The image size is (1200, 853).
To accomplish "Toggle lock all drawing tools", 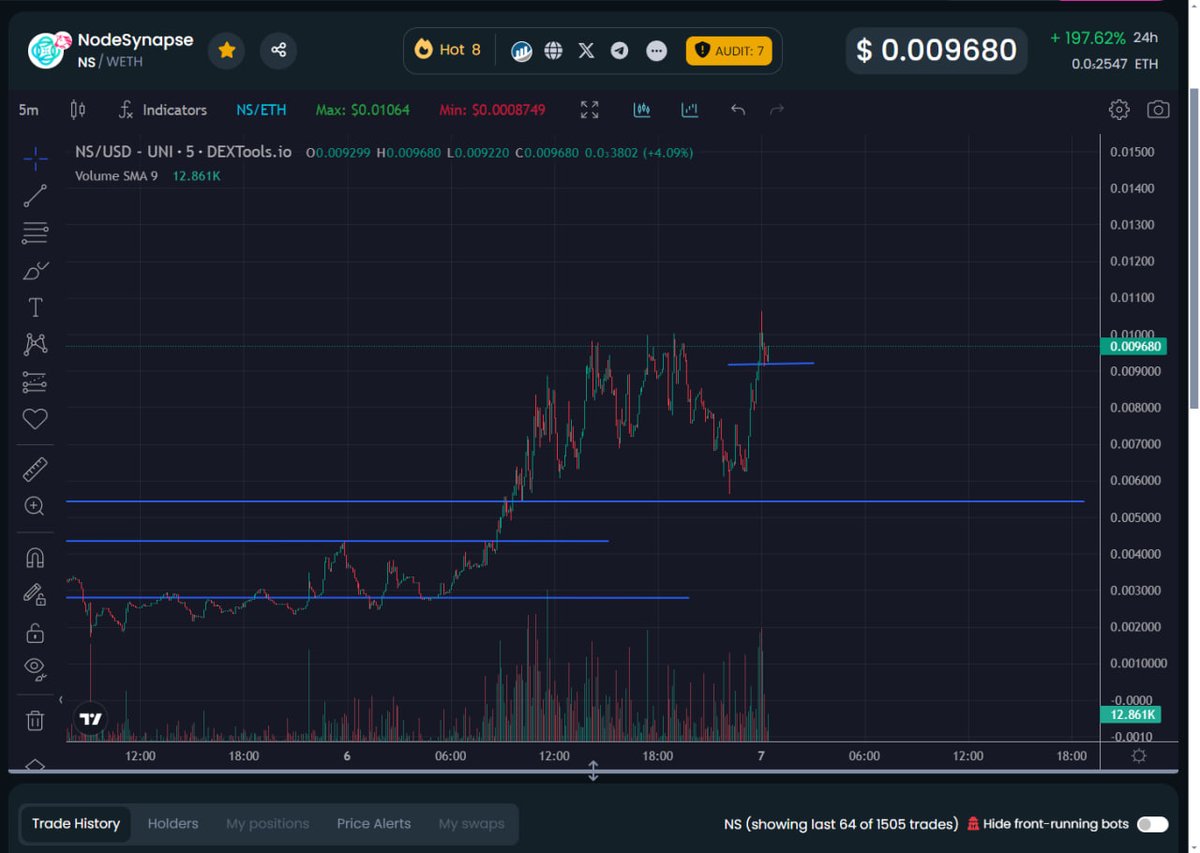I will [x=35, y=632].
